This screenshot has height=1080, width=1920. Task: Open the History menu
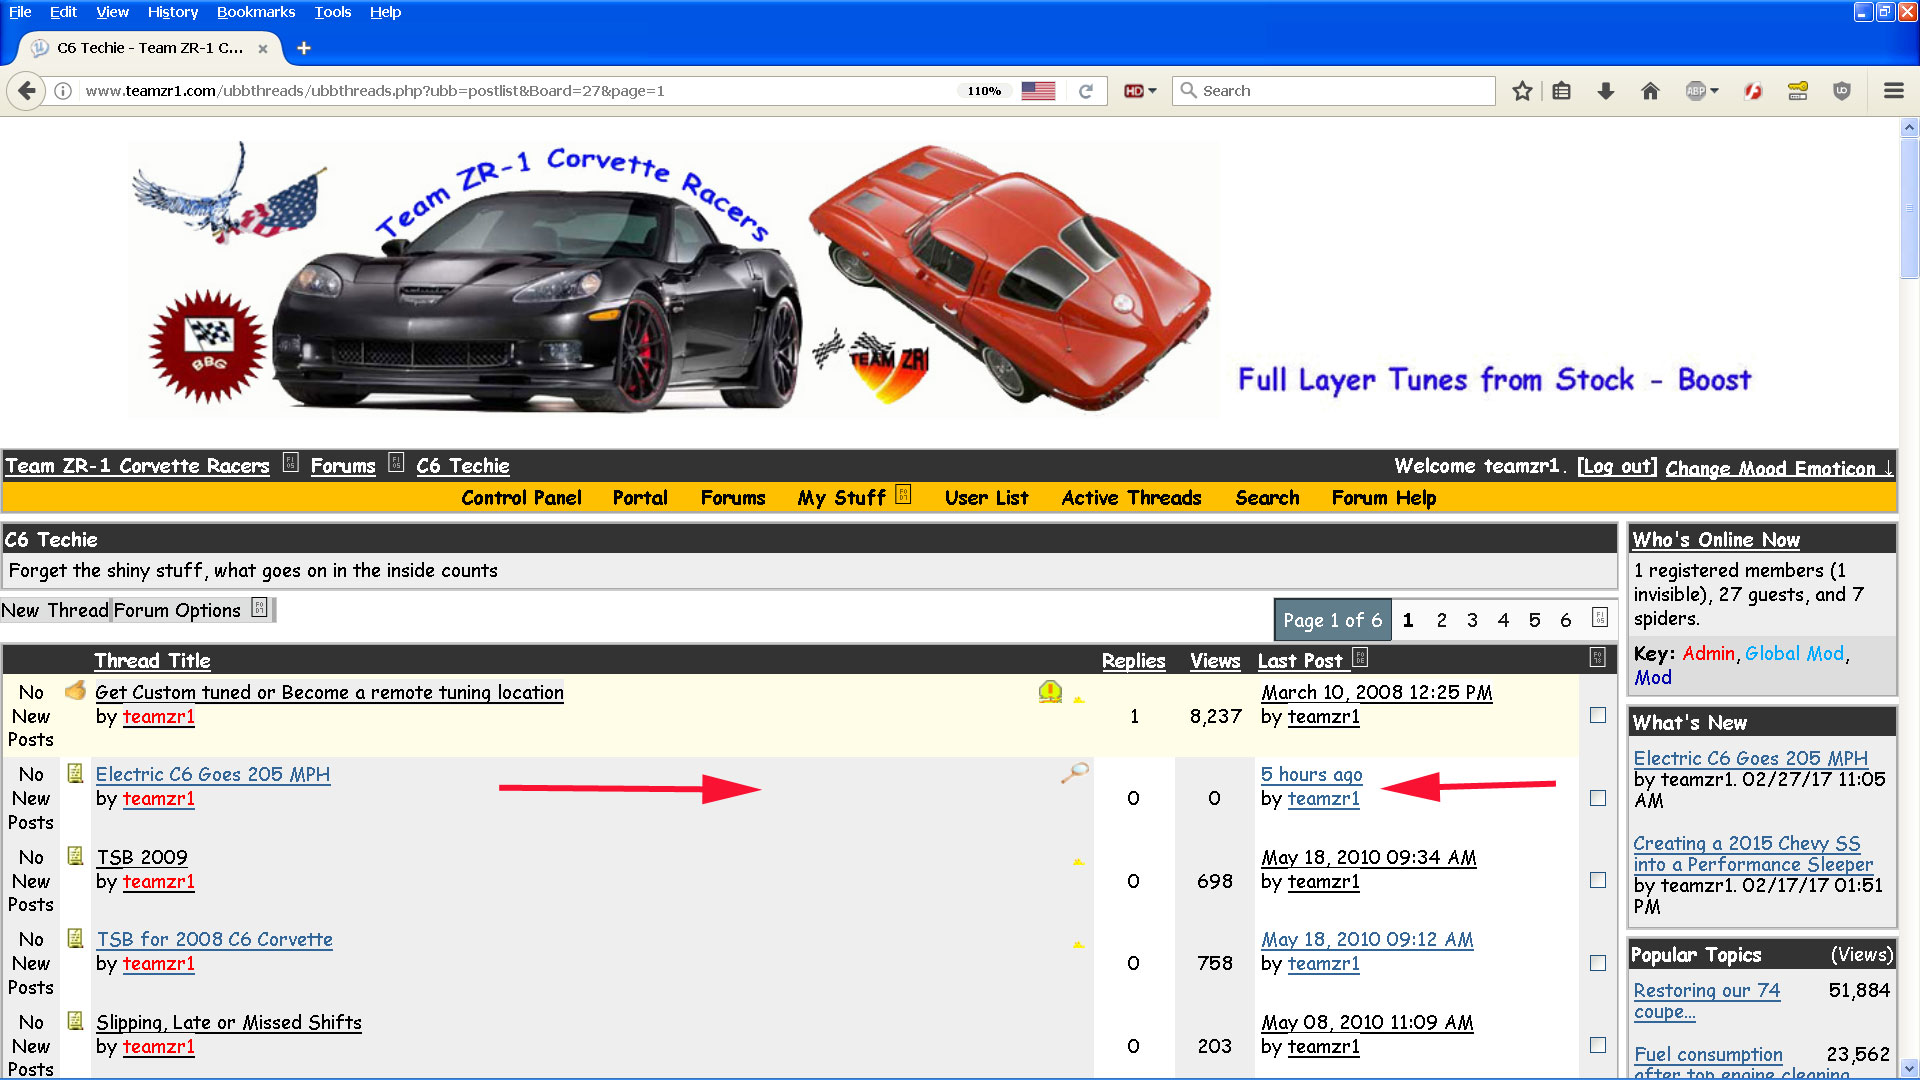click(x=173, y=12)
